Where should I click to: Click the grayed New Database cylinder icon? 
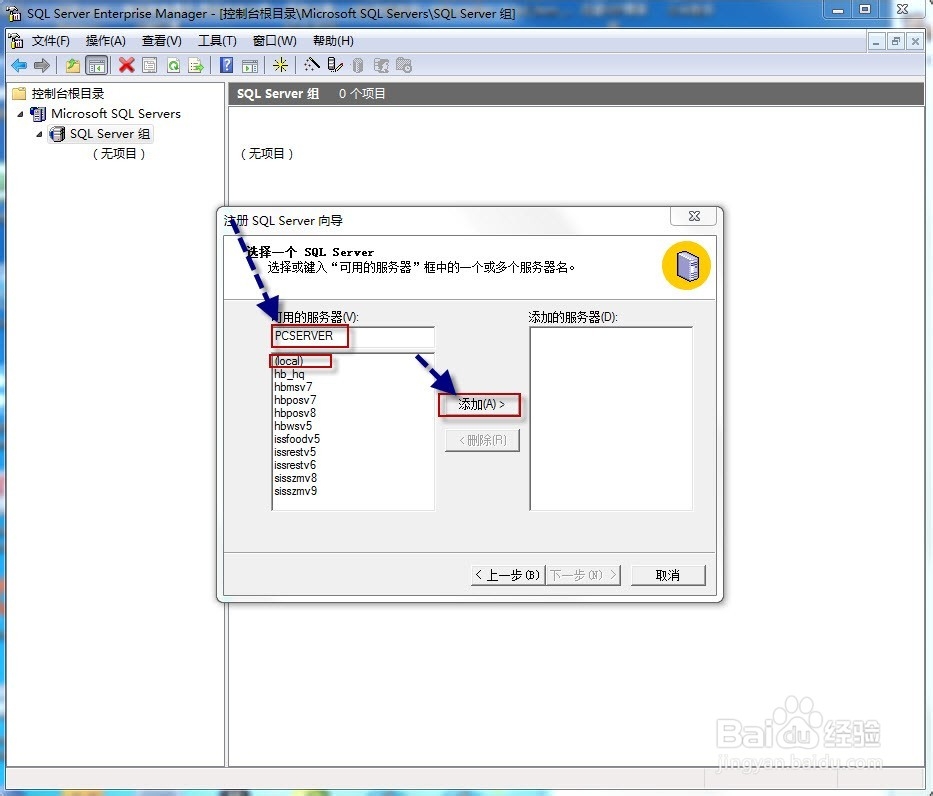[x=358, y=65]
